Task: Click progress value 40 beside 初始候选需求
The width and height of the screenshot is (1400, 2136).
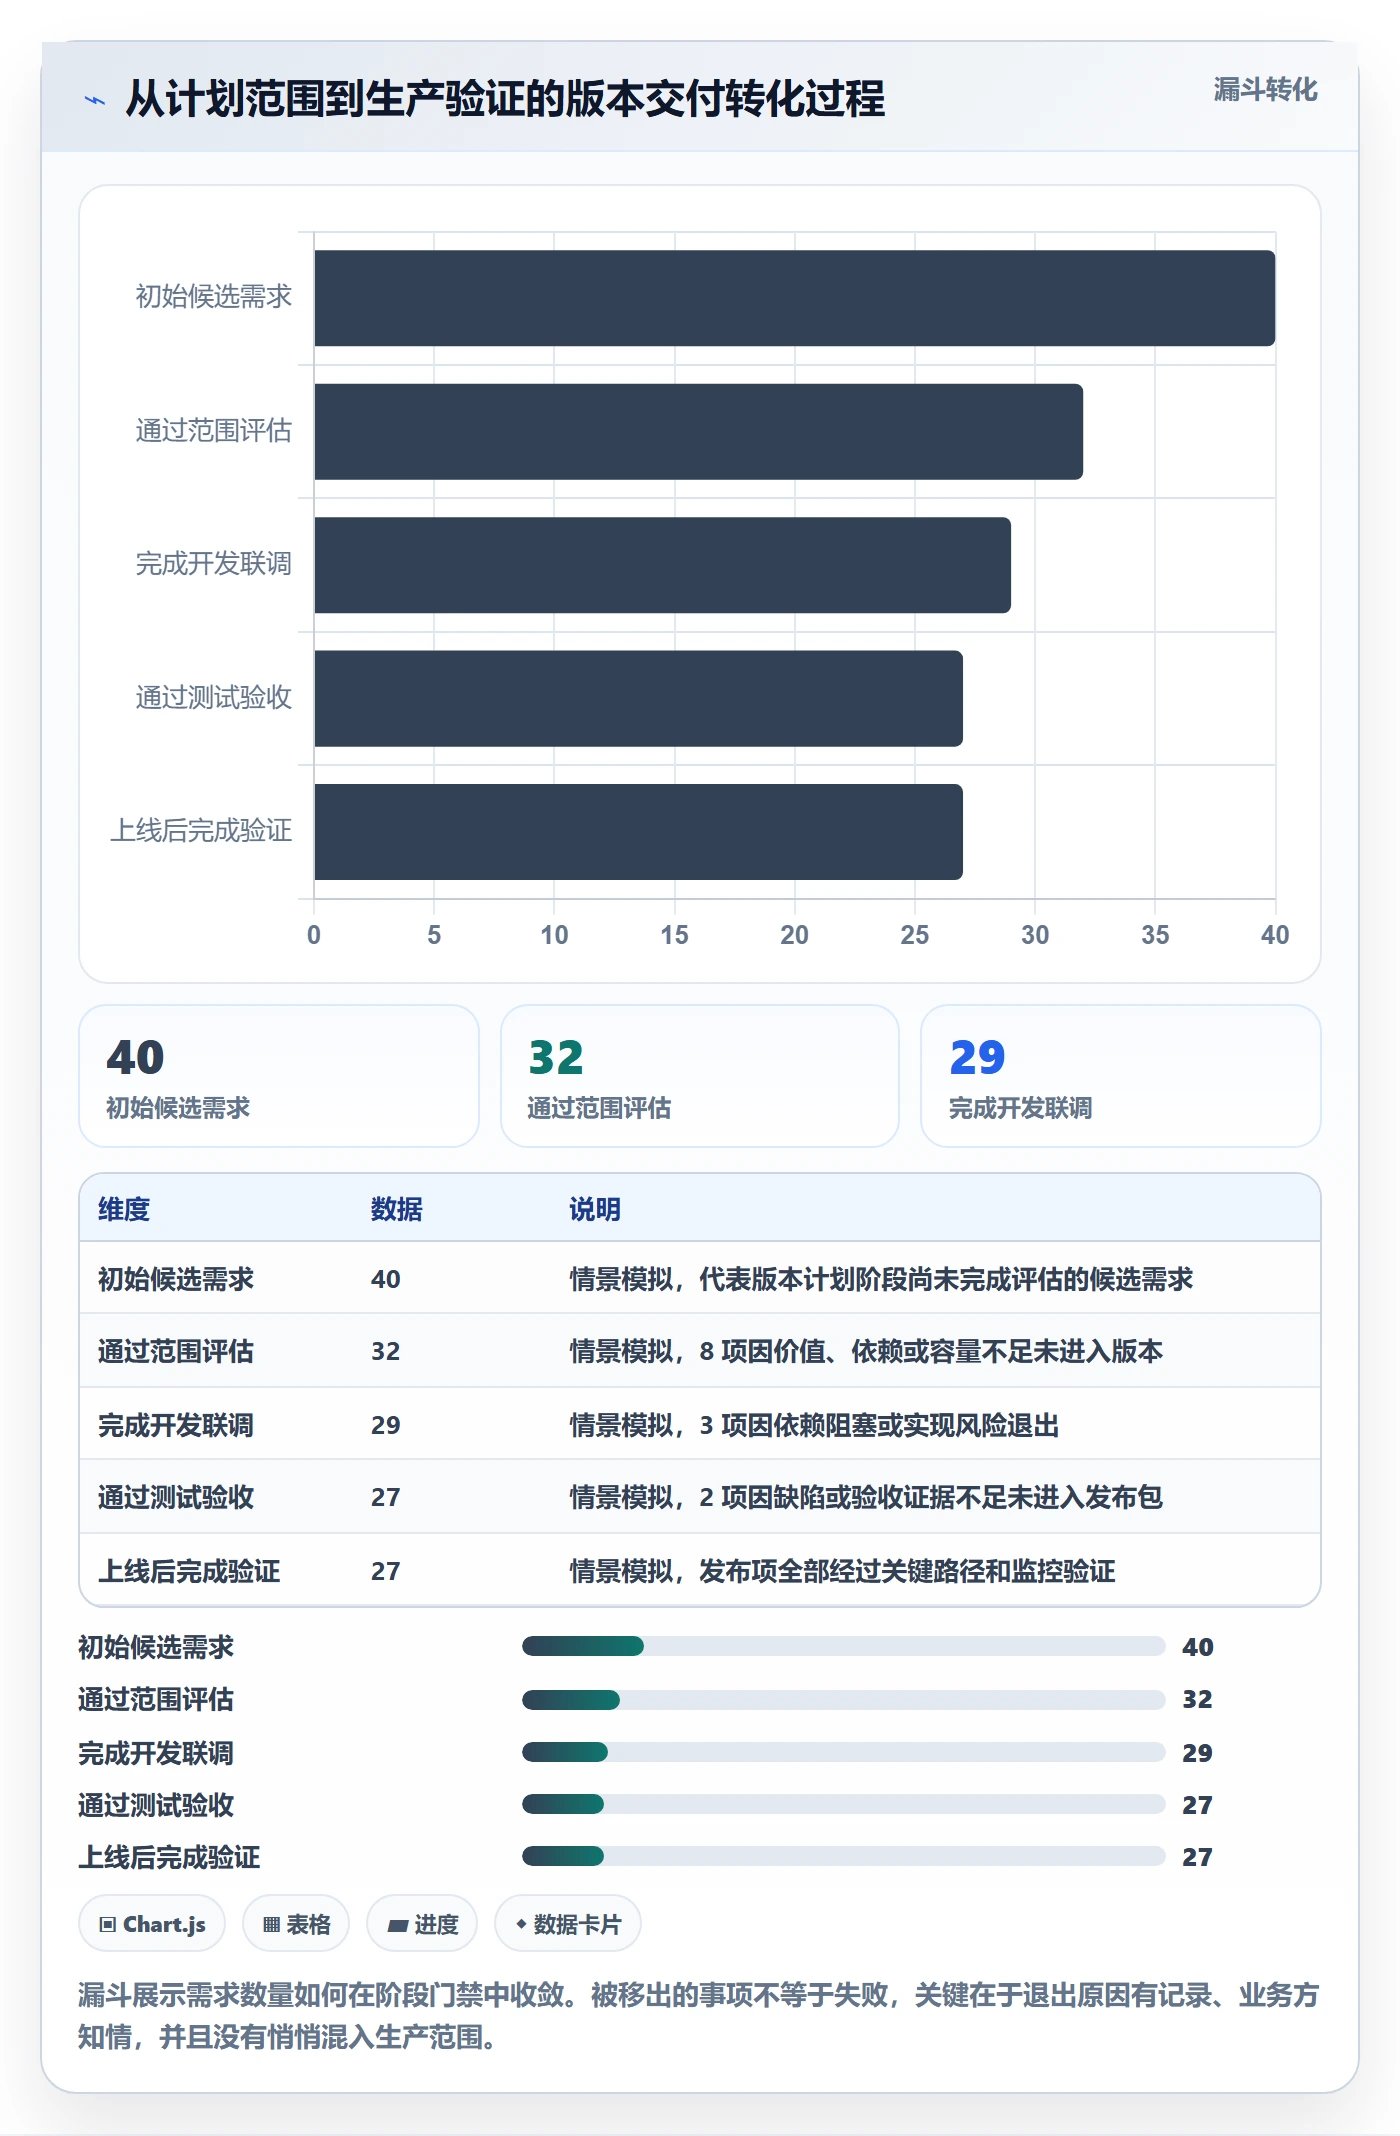Action: tap(1198, 1647)
